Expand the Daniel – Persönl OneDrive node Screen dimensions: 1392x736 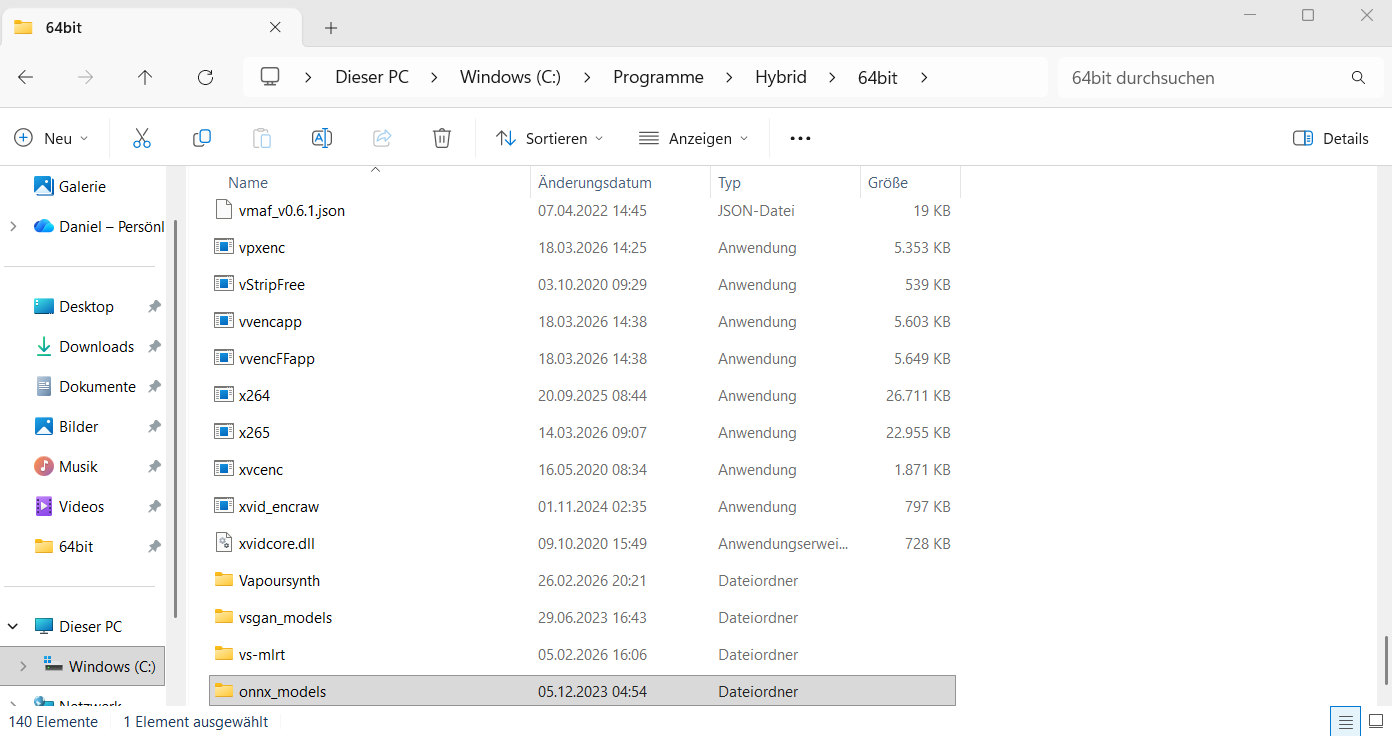13,226
